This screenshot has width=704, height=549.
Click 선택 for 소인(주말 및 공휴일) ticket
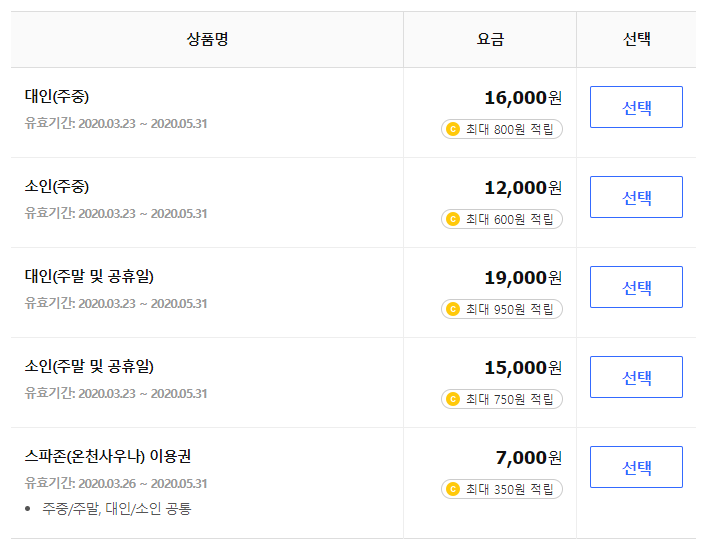(636, 377)
